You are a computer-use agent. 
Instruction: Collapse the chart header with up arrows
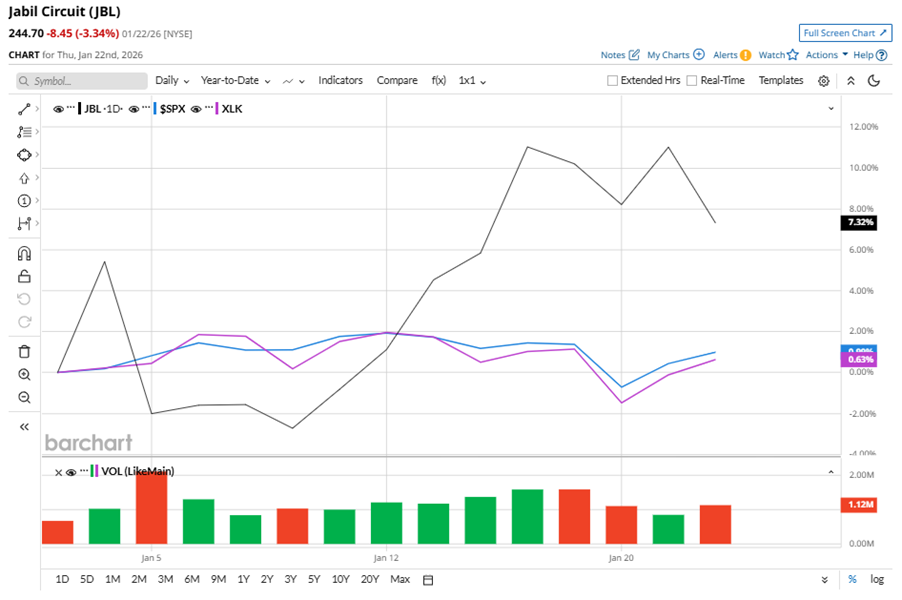pos(850,81)
